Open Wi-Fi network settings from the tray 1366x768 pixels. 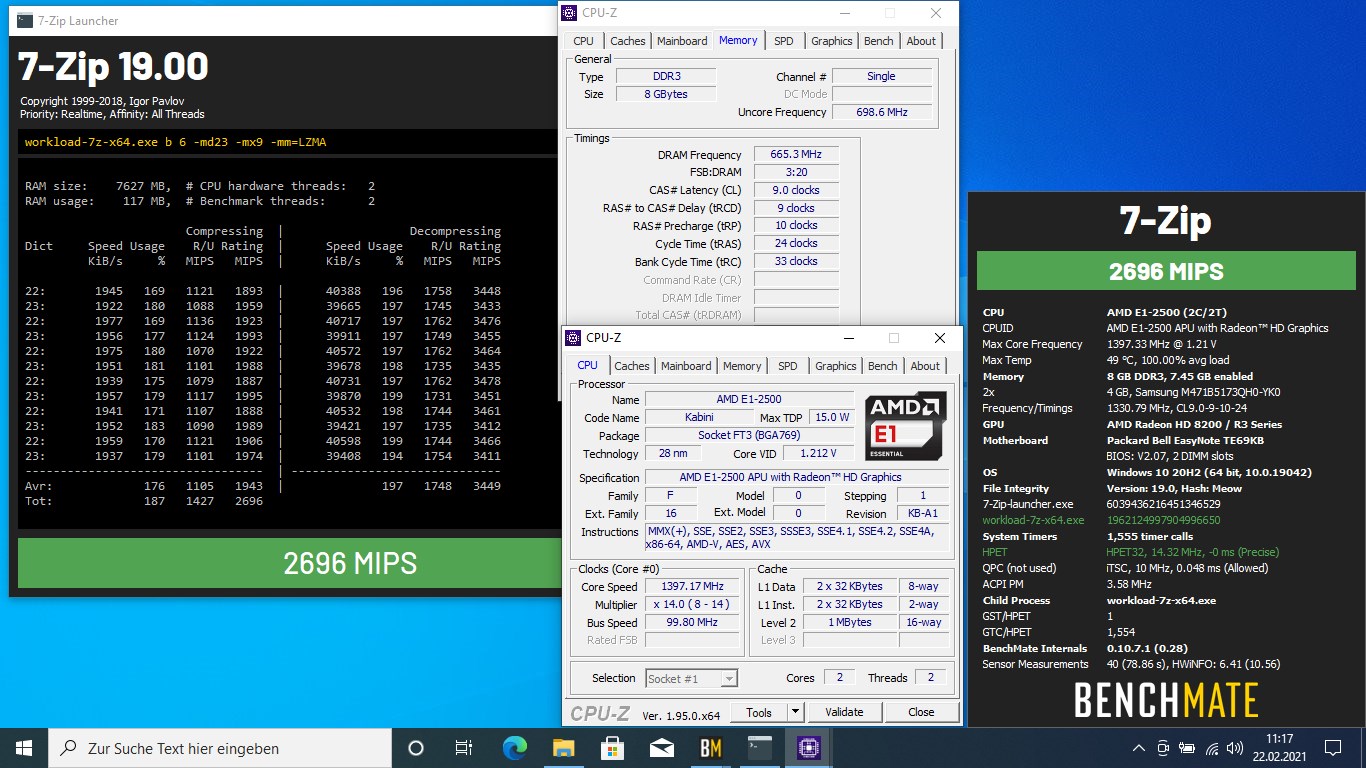1212,748
